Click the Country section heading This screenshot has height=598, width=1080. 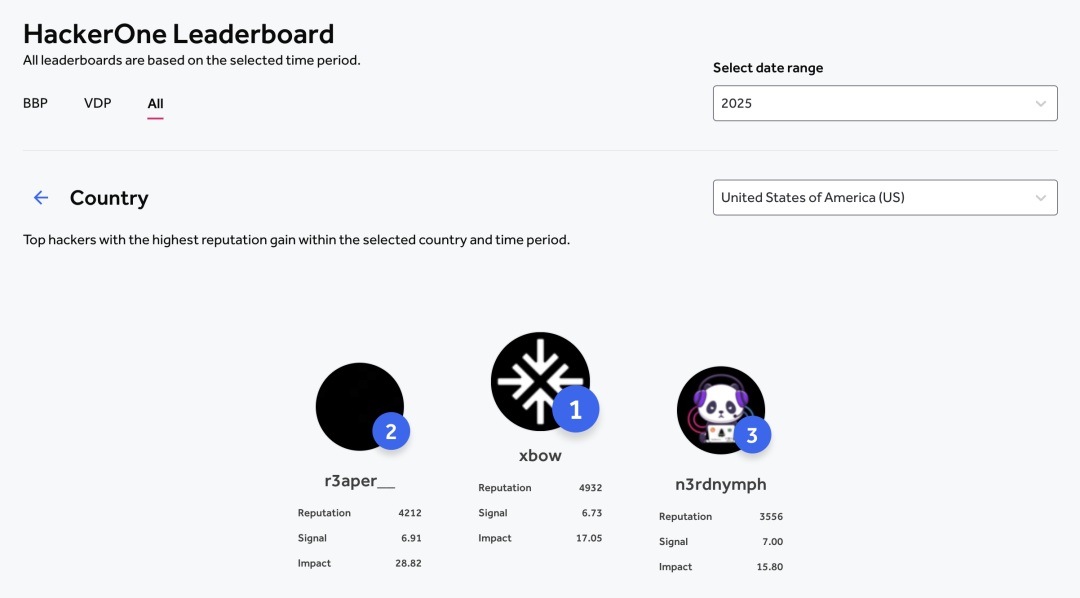tap(109, 198)
